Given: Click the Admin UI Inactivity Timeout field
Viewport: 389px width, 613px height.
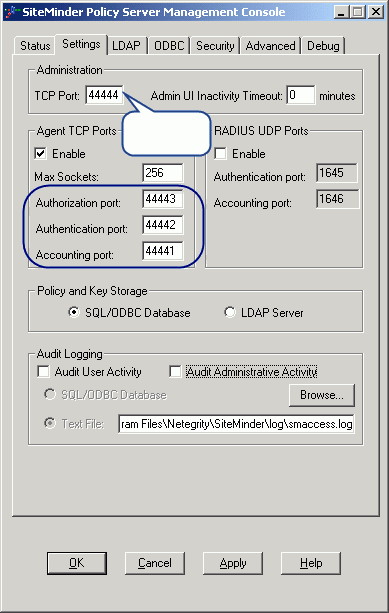Looking at the screenshot, I should click(x=300, y=95).
